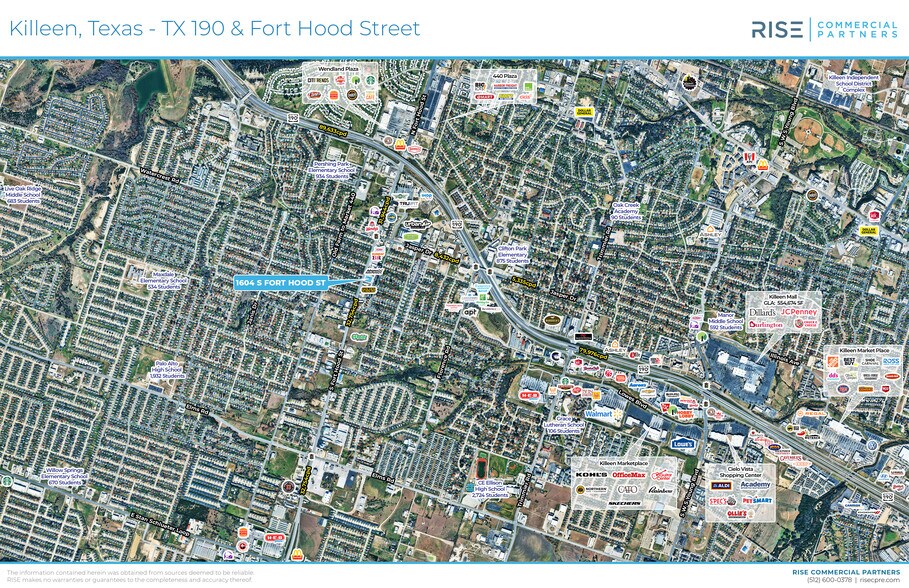Image resolution: width=909 pixels, height=588 pixels.
Task: Select the CE Ellison High School label
Action: 490,489
